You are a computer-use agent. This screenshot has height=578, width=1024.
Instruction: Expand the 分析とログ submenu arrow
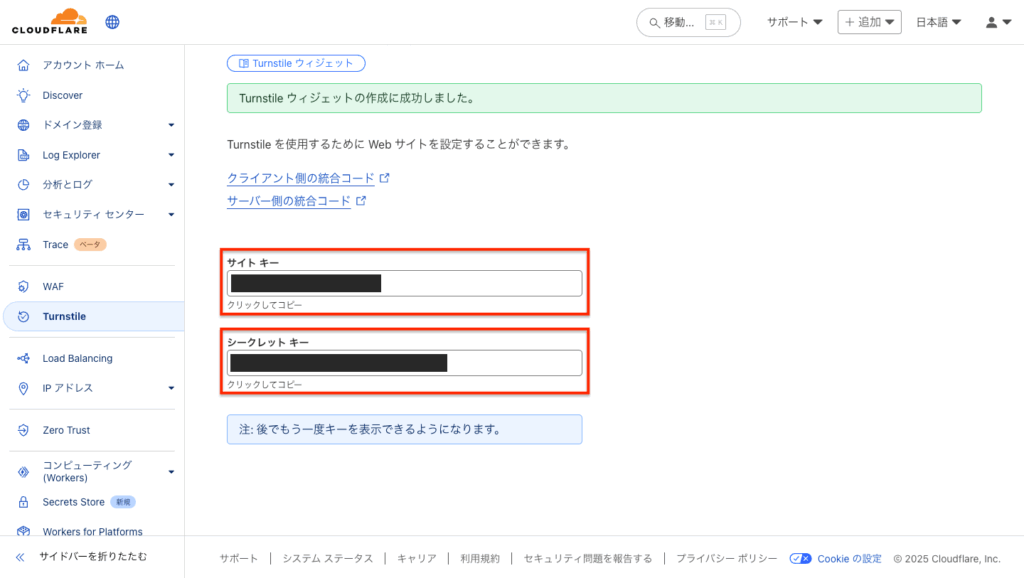point(171,185)
